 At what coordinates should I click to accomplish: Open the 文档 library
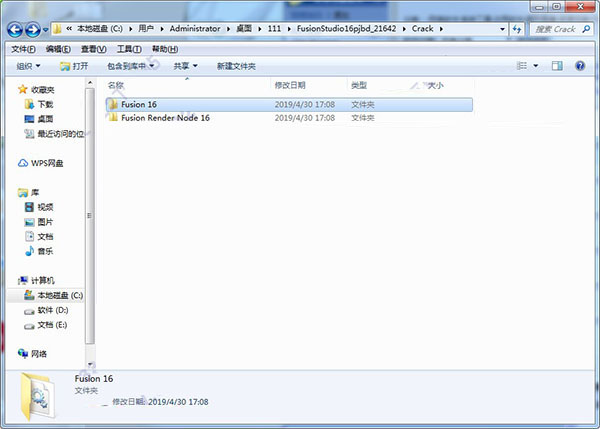point(39,237)
